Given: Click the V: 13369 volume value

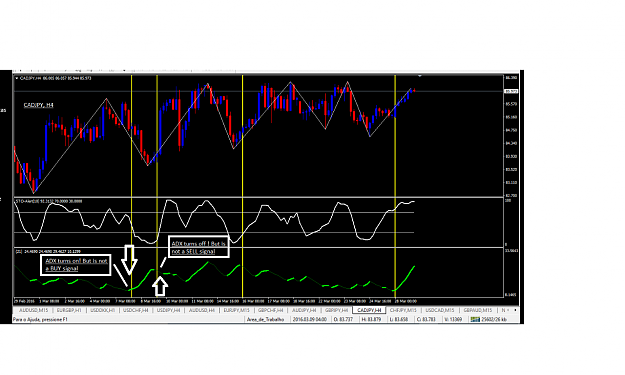Looking at the screenshot, I should (453, 319).
